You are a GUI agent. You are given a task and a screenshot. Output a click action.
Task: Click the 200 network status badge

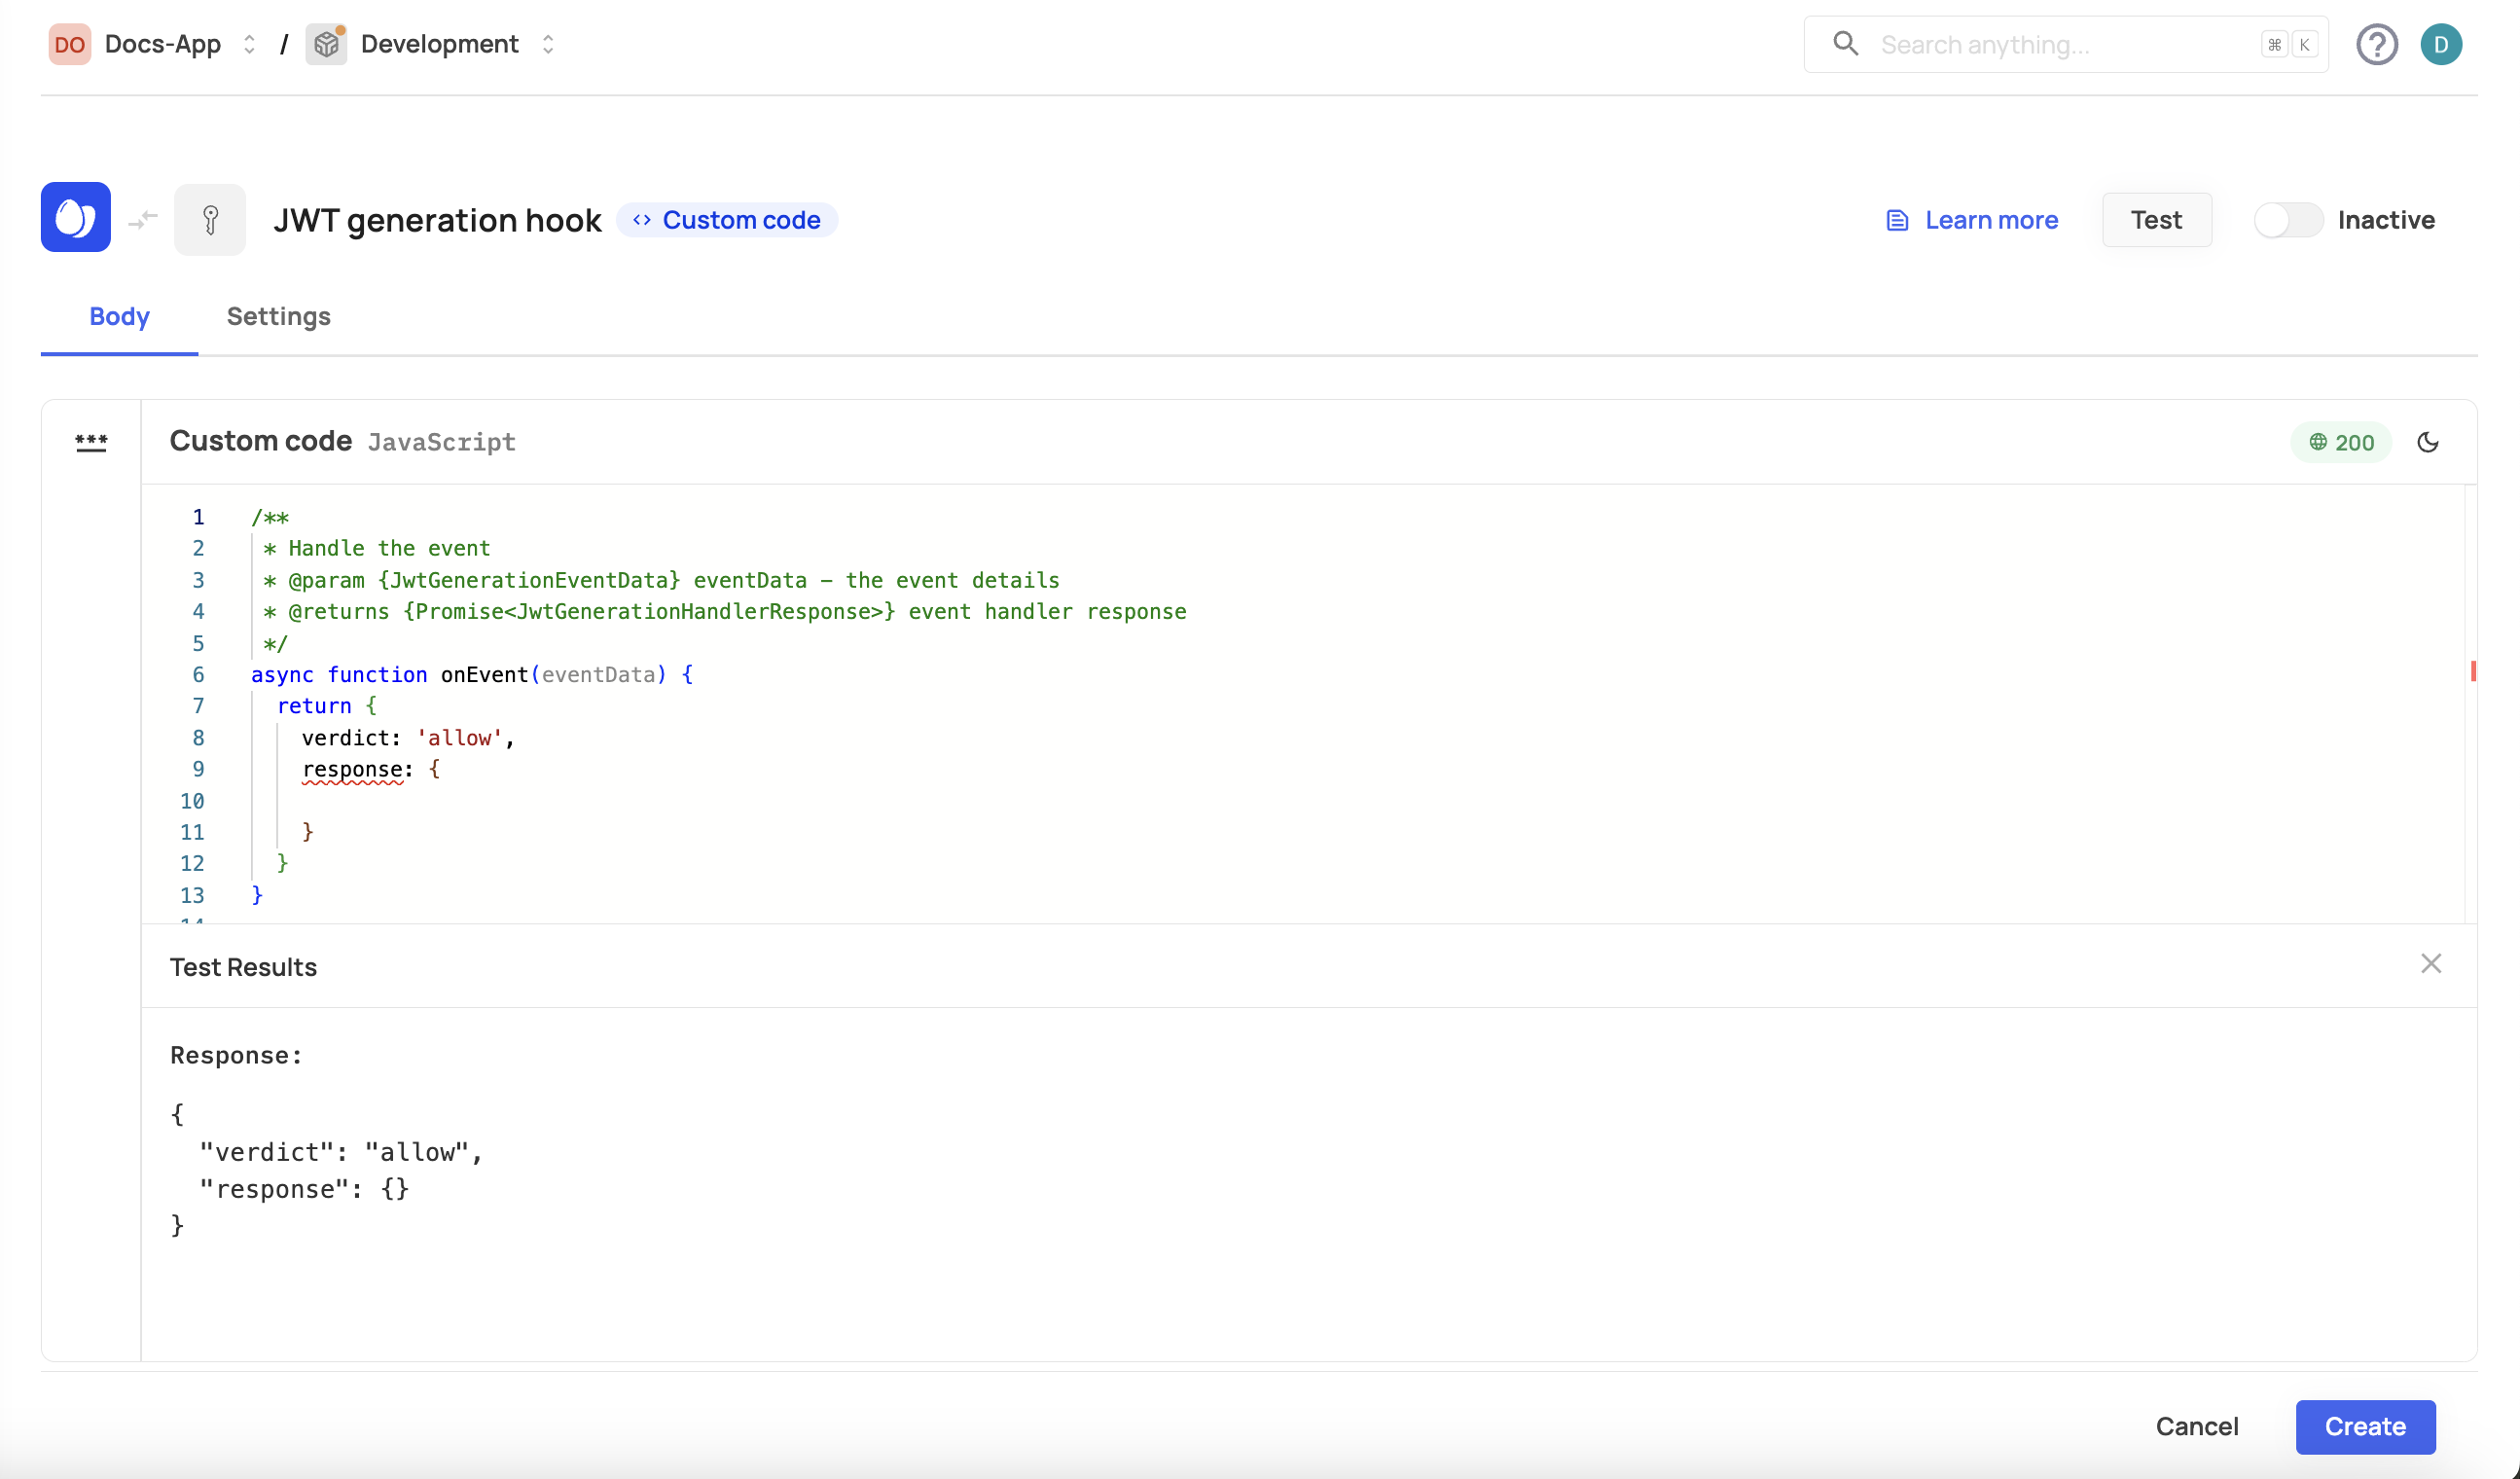pos(2340,442)
